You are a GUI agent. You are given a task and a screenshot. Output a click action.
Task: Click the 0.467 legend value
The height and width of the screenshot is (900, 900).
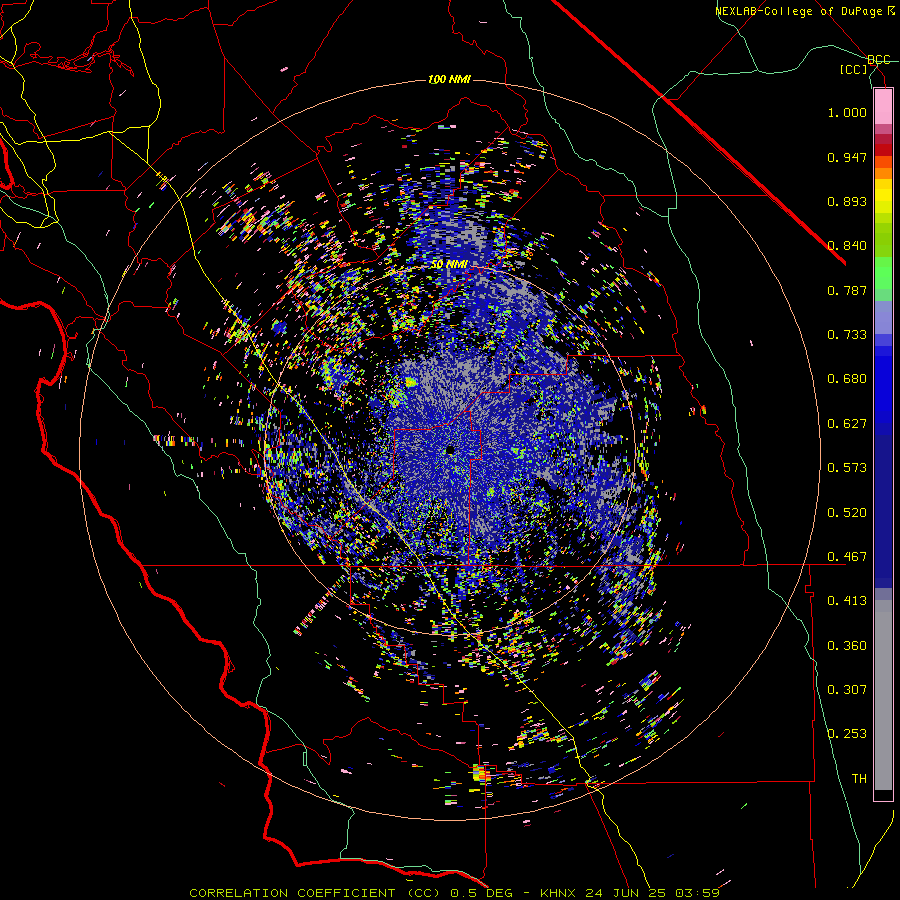click(x=847, y=557)
